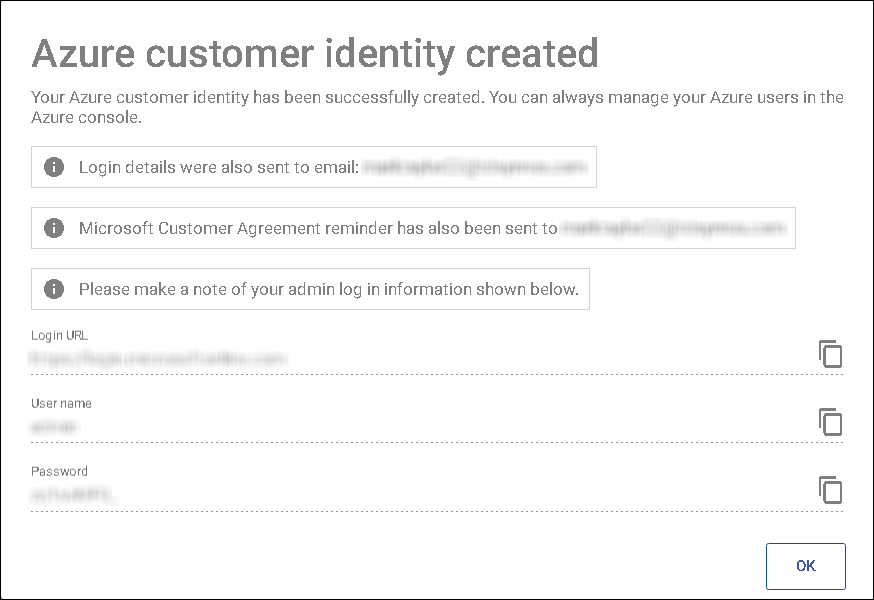The image size is (874, 600).
Task: Copy the User name with the copy icon
Action: point(830,422)
